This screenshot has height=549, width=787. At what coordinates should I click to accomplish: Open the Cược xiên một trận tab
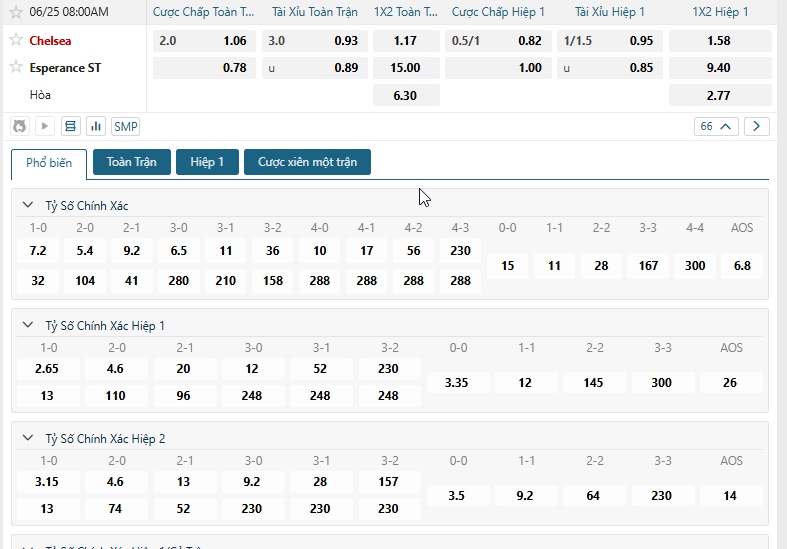[307, 162]
